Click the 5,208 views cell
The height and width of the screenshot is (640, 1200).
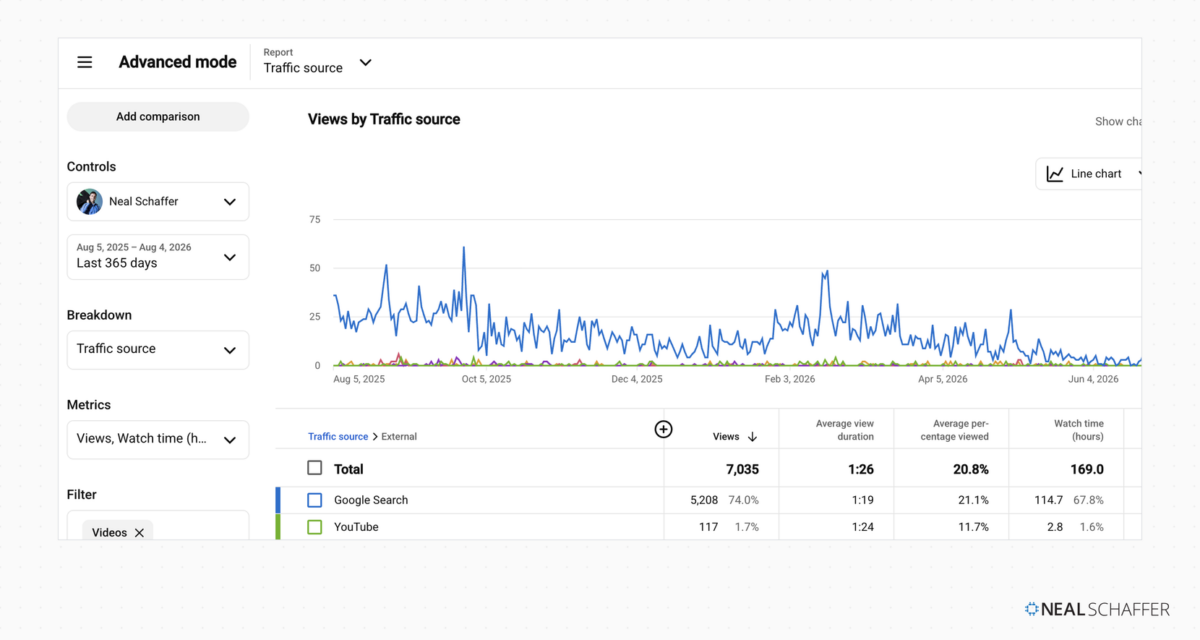[704, 500]
